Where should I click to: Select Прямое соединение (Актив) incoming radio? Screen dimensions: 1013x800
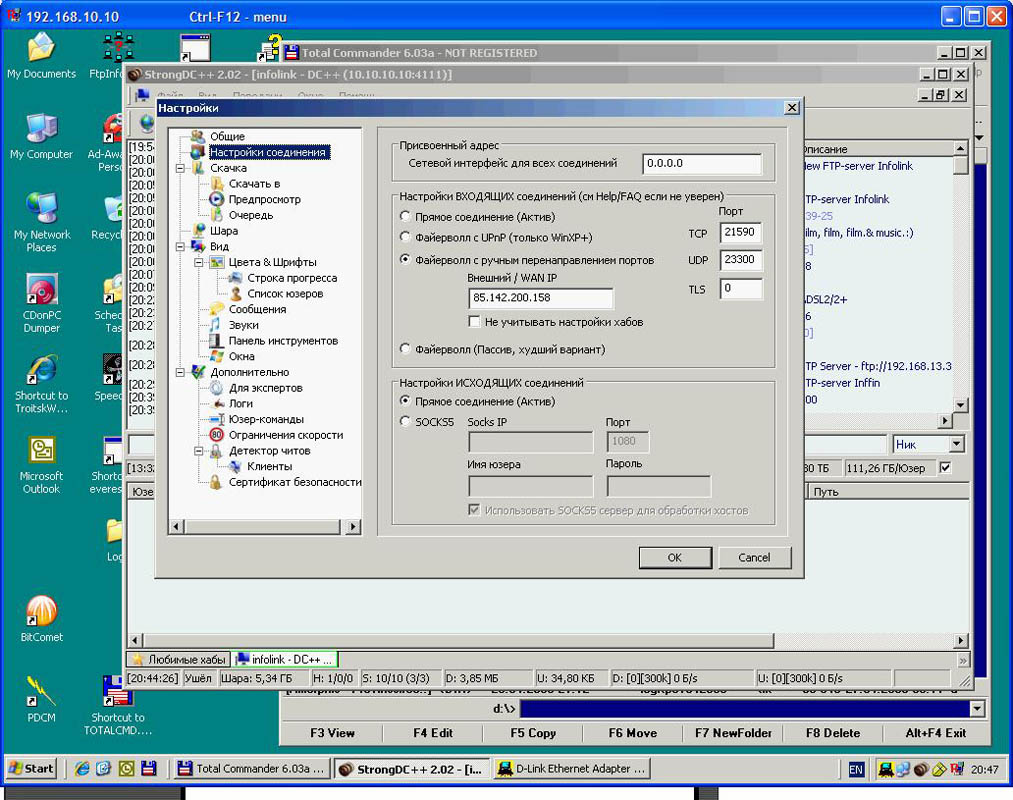405,216
